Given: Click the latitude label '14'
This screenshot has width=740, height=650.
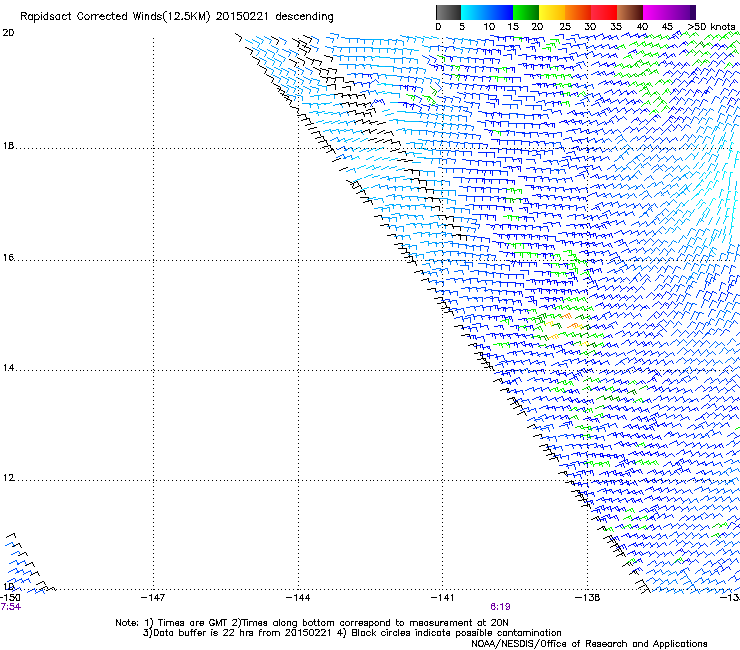Looking at the screenshot, I should point(8,368).
